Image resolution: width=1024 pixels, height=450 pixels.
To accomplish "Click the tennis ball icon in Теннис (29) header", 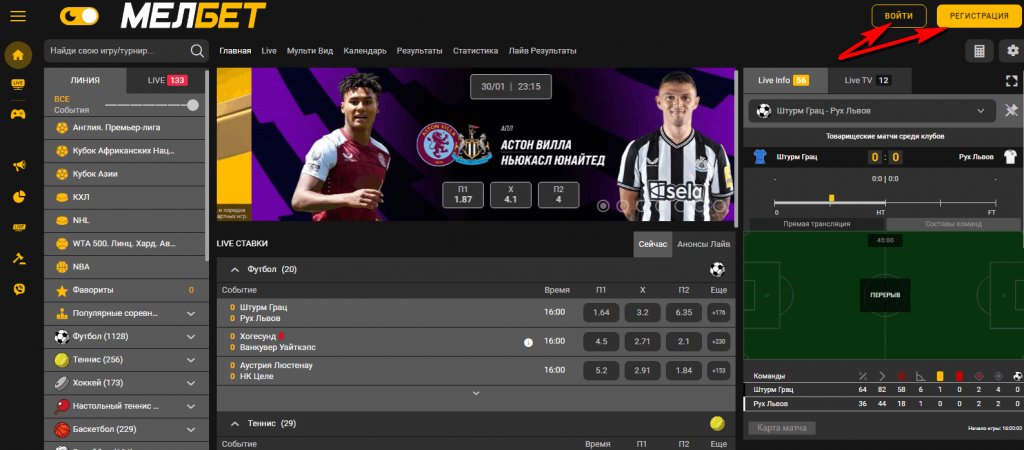I will click(717, 423).
